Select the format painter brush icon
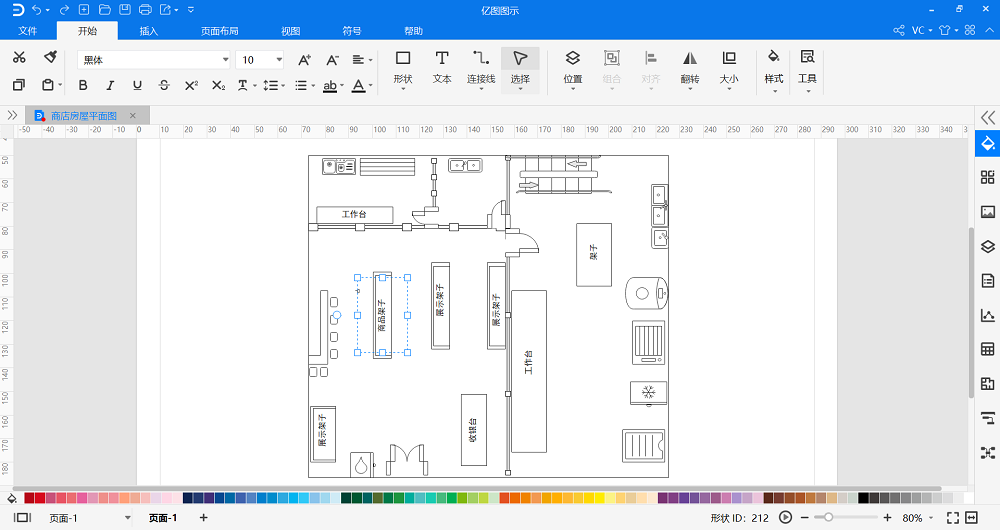Image resolution: width=1000 pixels, height=530 pixels. (x=50, y=59)
